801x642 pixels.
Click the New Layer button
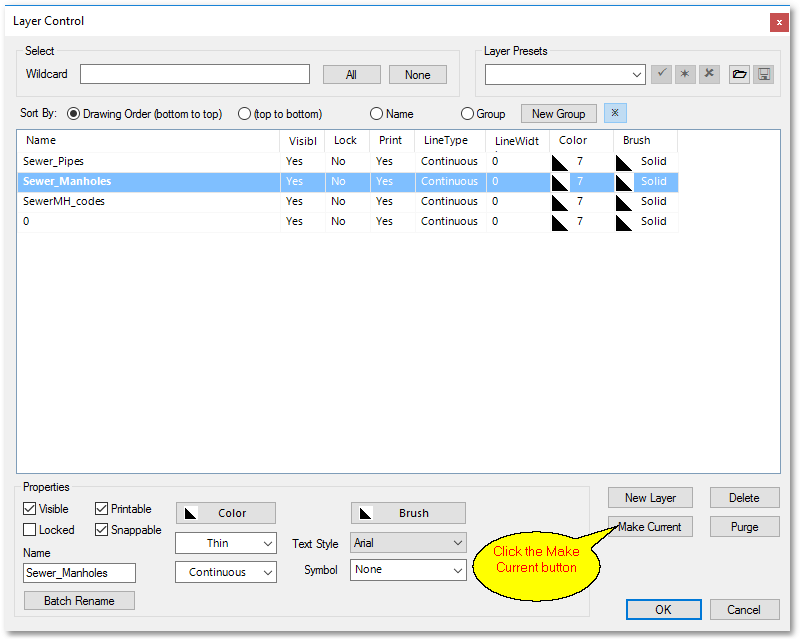[650, 497]
